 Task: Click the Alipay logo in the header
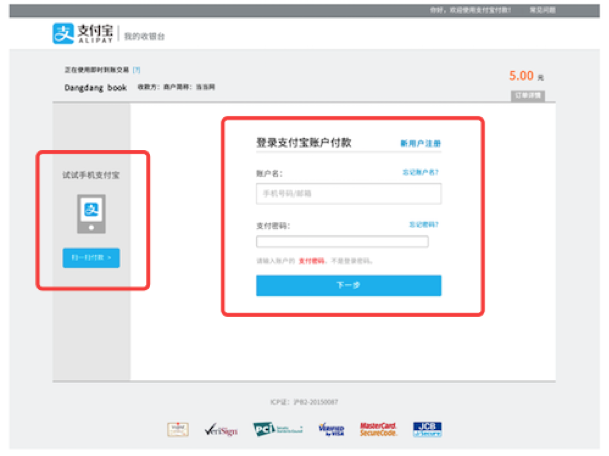click(83, 33)
